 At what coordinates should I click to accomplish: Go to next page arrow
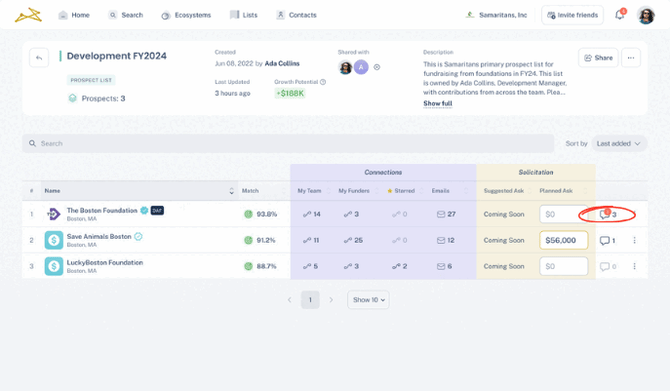[331, 300]
